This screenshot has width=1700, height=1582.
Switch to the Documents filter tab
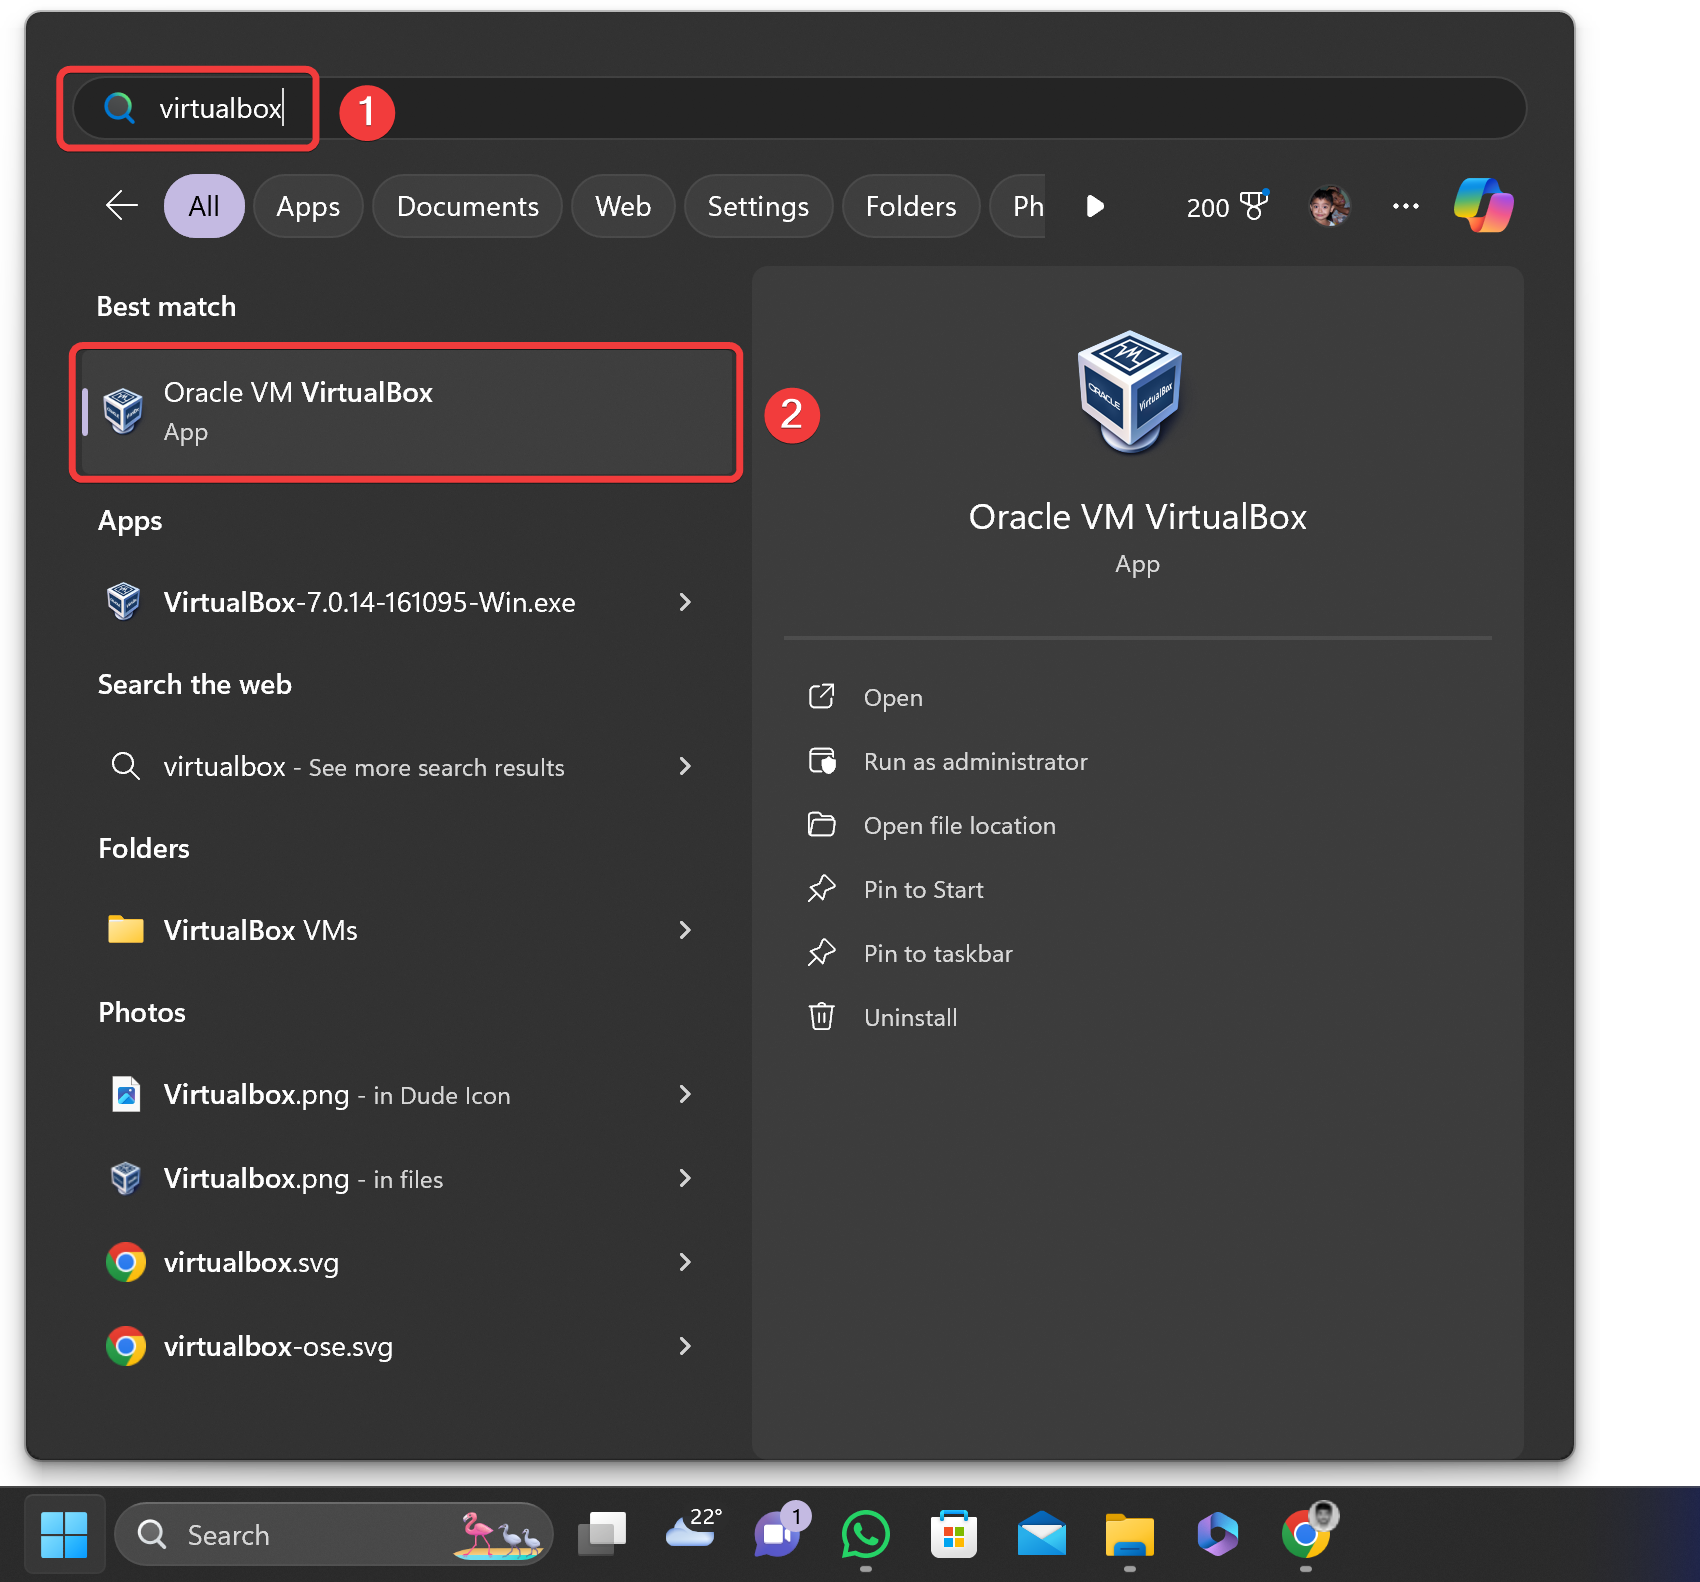[467, 206]
